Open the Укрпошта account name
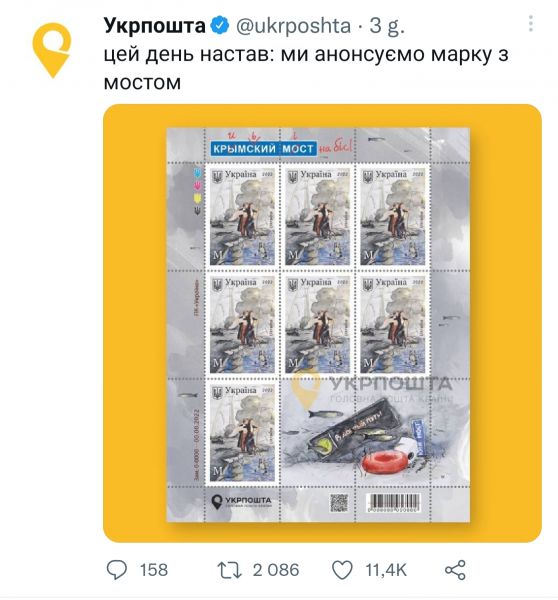558x600 pixels. pos(155,26)
